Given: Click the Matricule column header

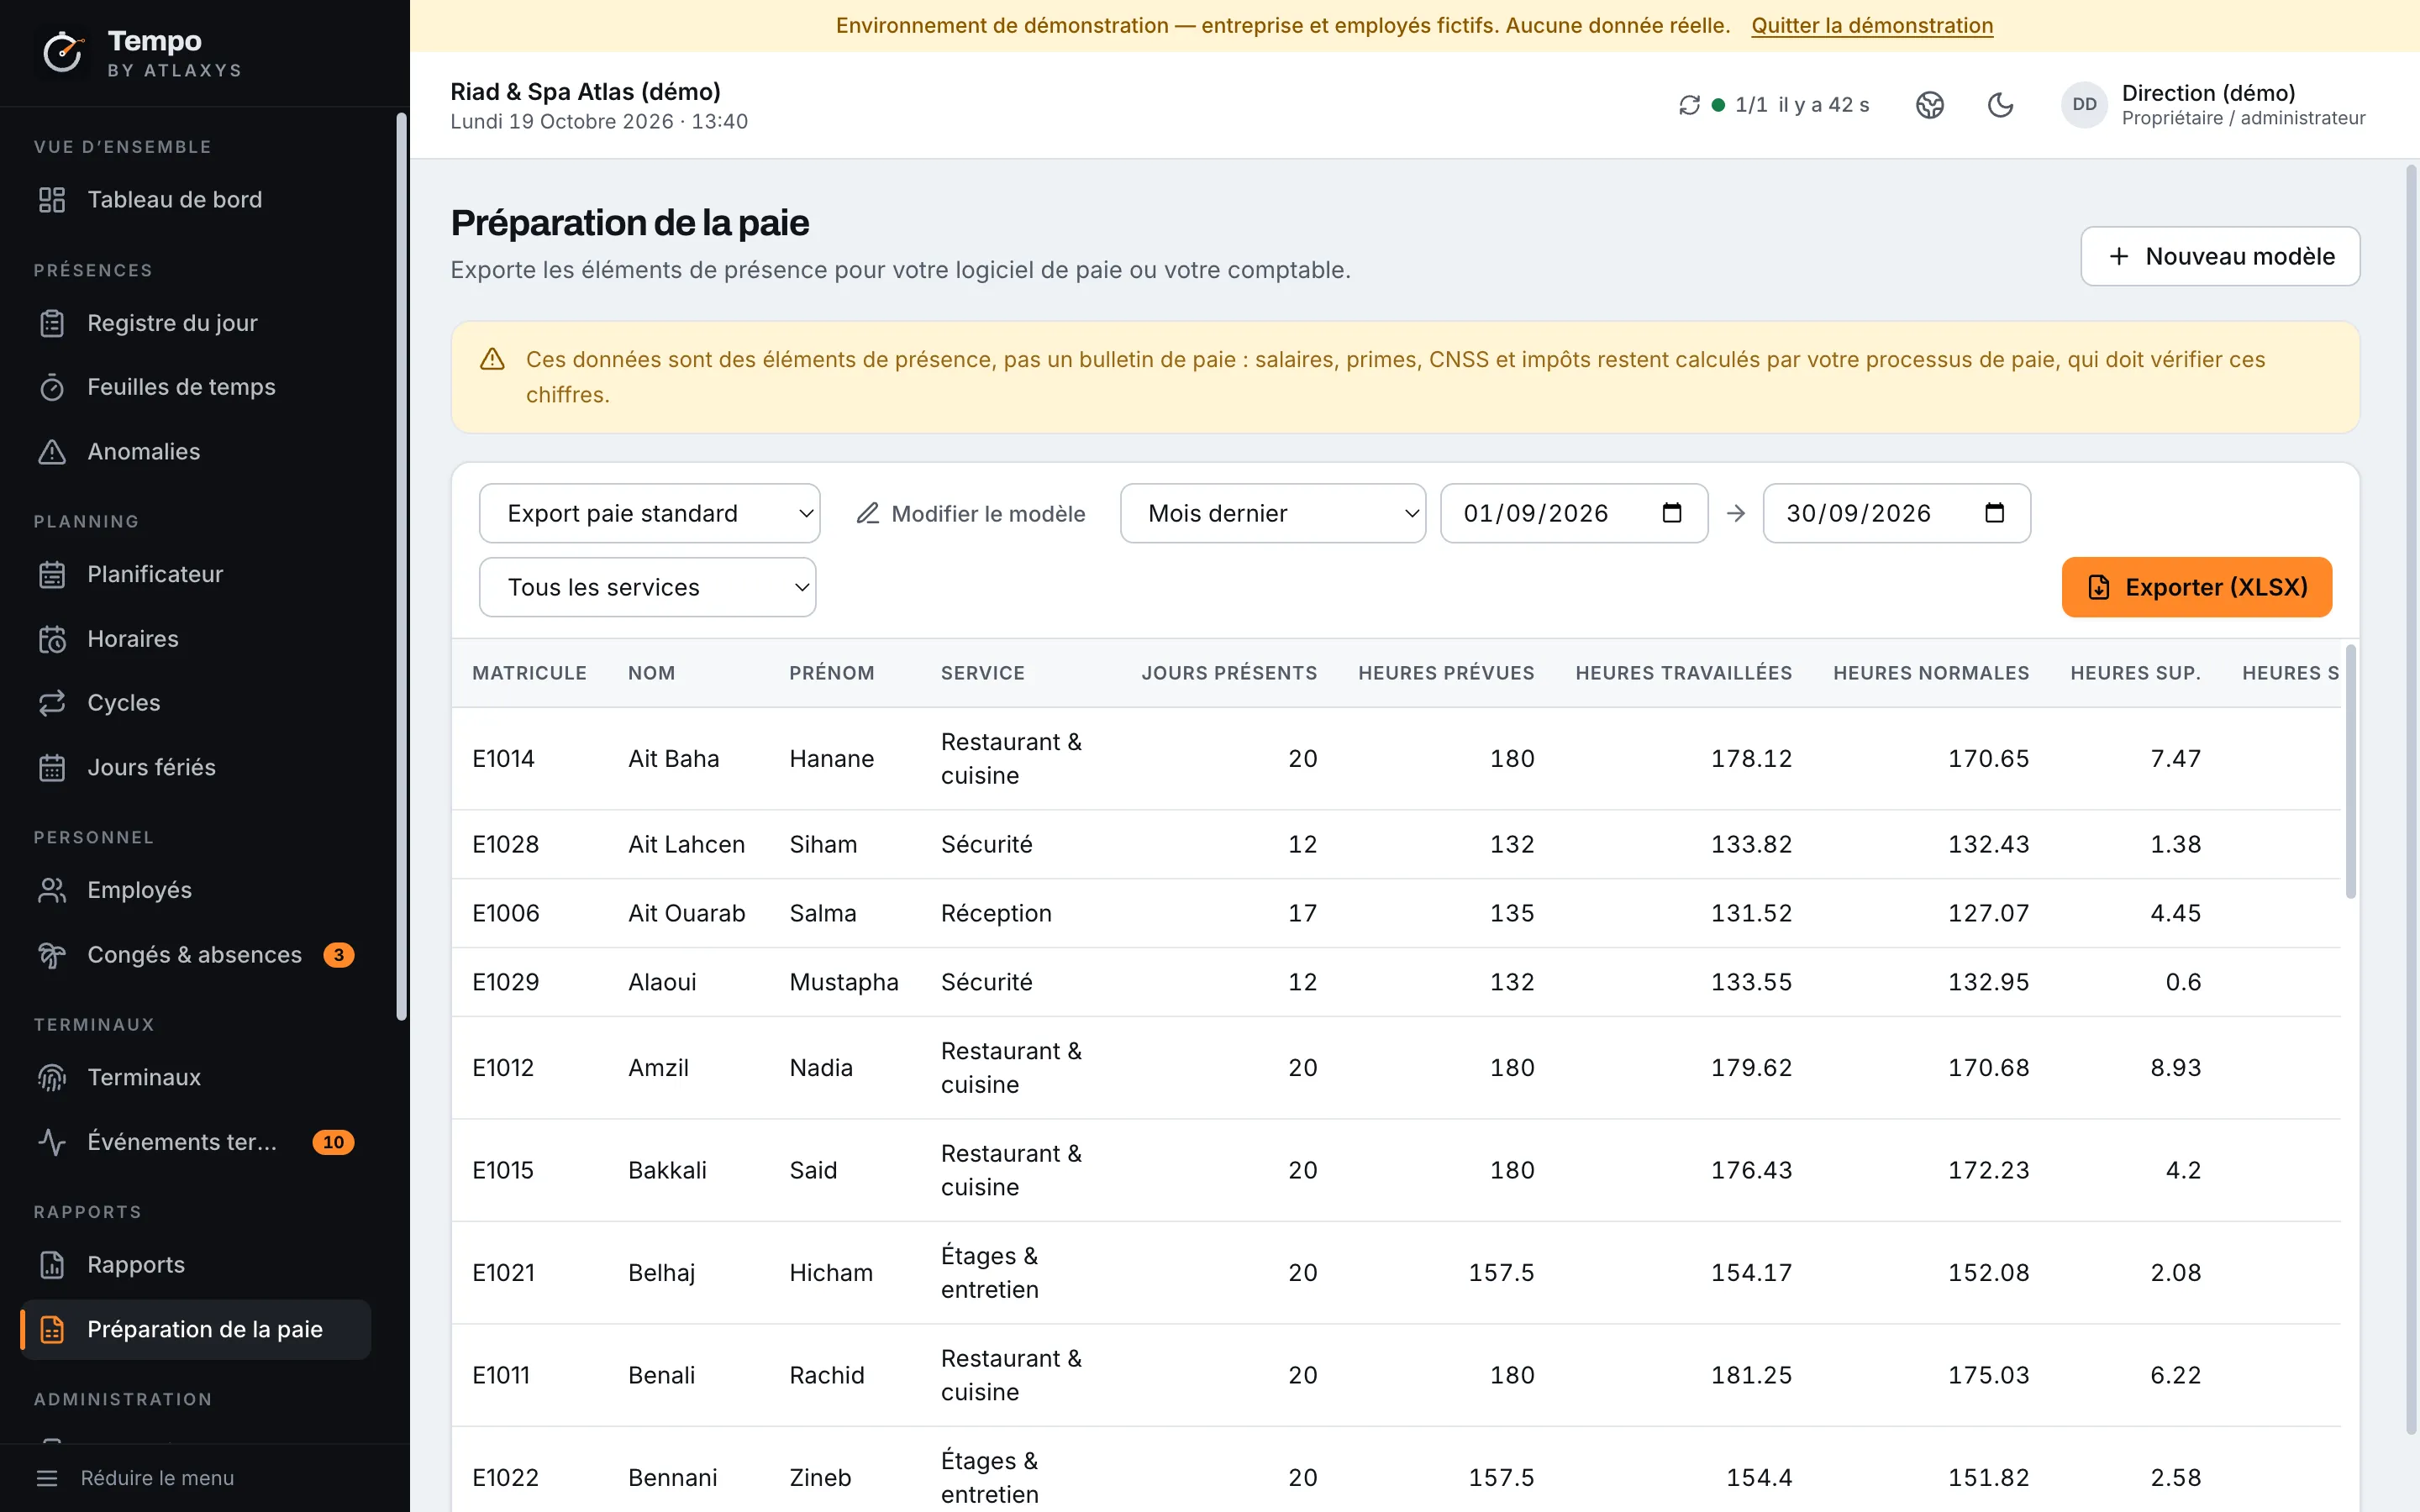Looking at the screenshot, I should 530,674.
